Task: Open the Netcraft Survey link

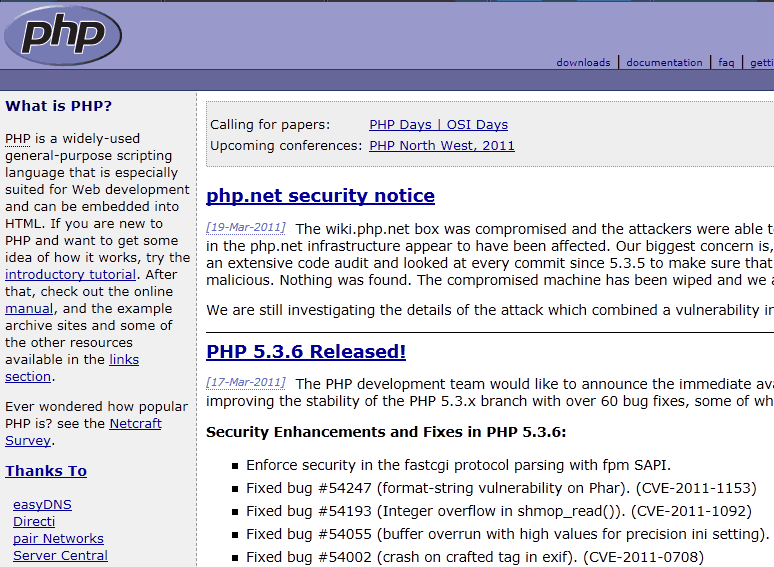Action: 135,423
